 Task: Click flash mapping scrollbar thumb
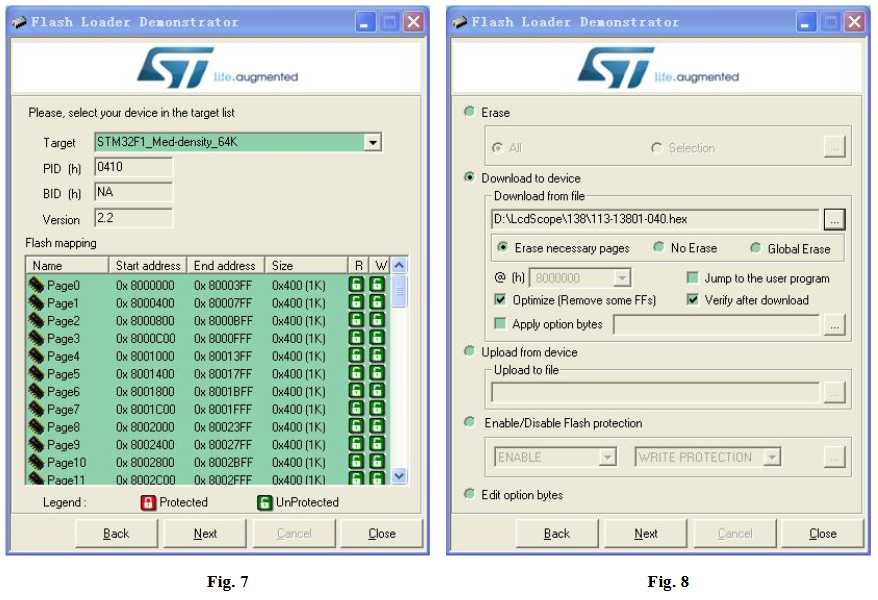(x=399, y=290)
